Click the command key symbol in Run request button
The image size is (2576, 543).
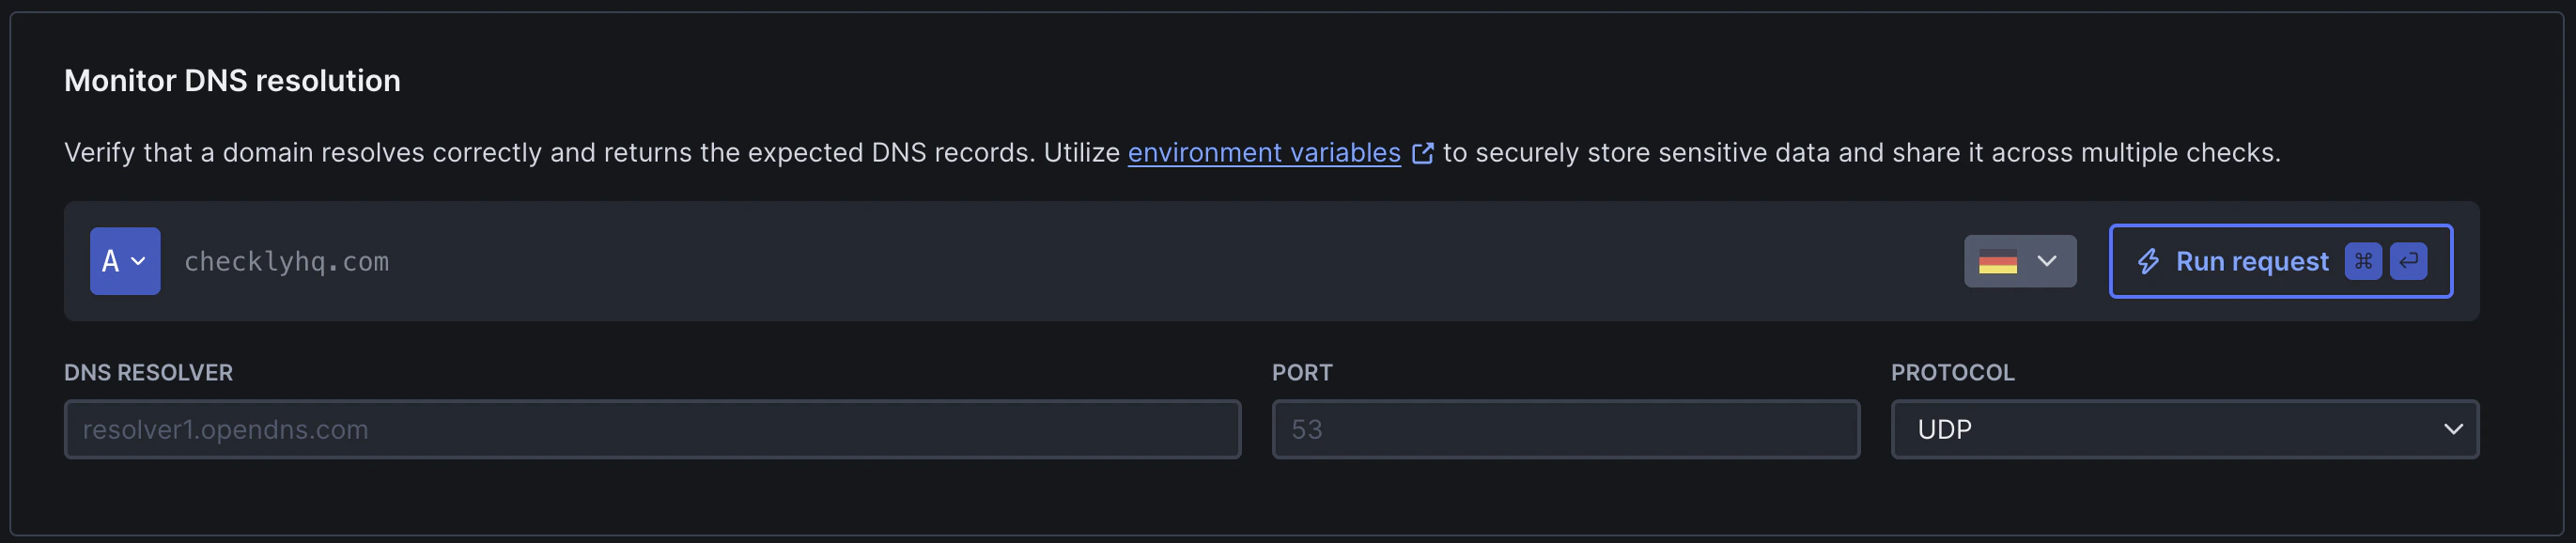[2364, 261]
